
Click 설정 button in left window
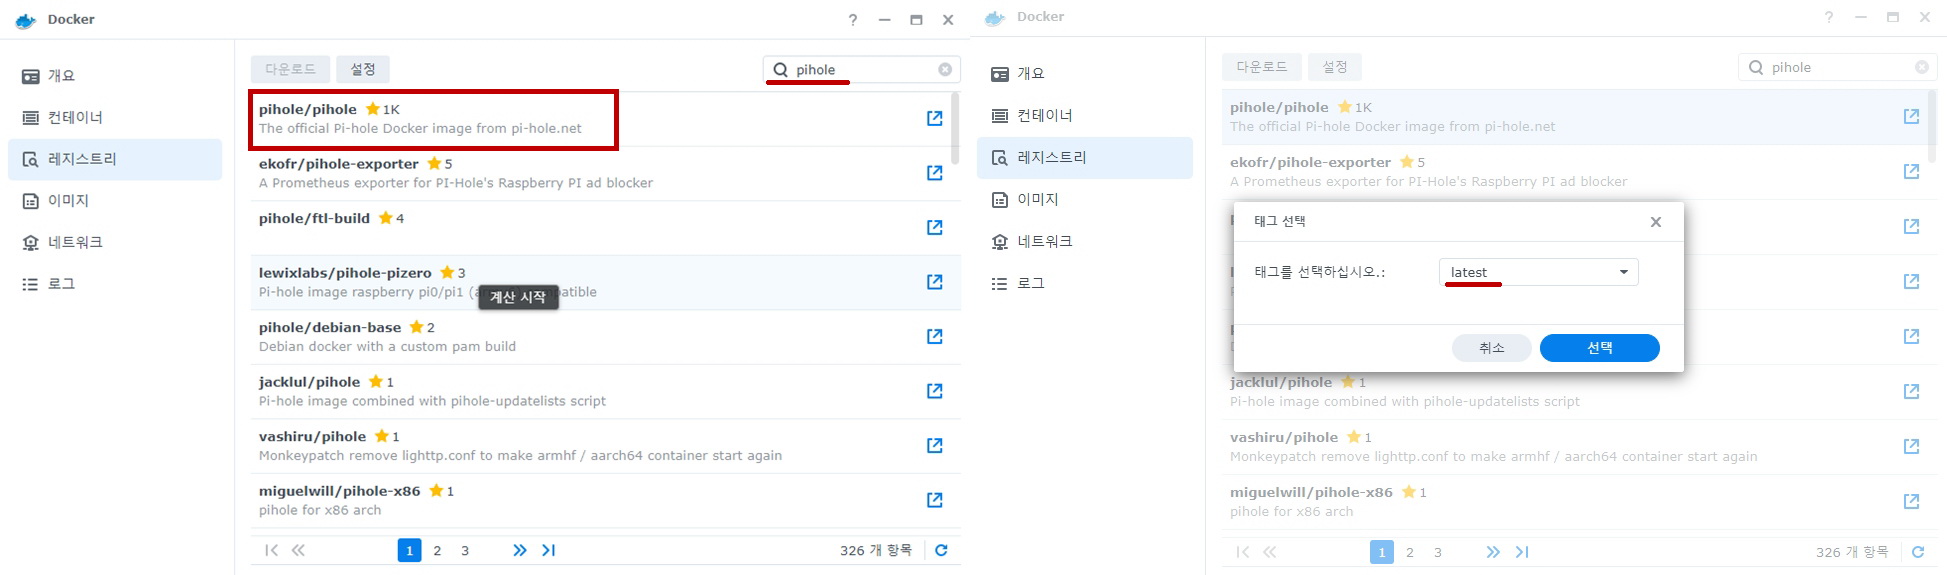click(363, 69)
